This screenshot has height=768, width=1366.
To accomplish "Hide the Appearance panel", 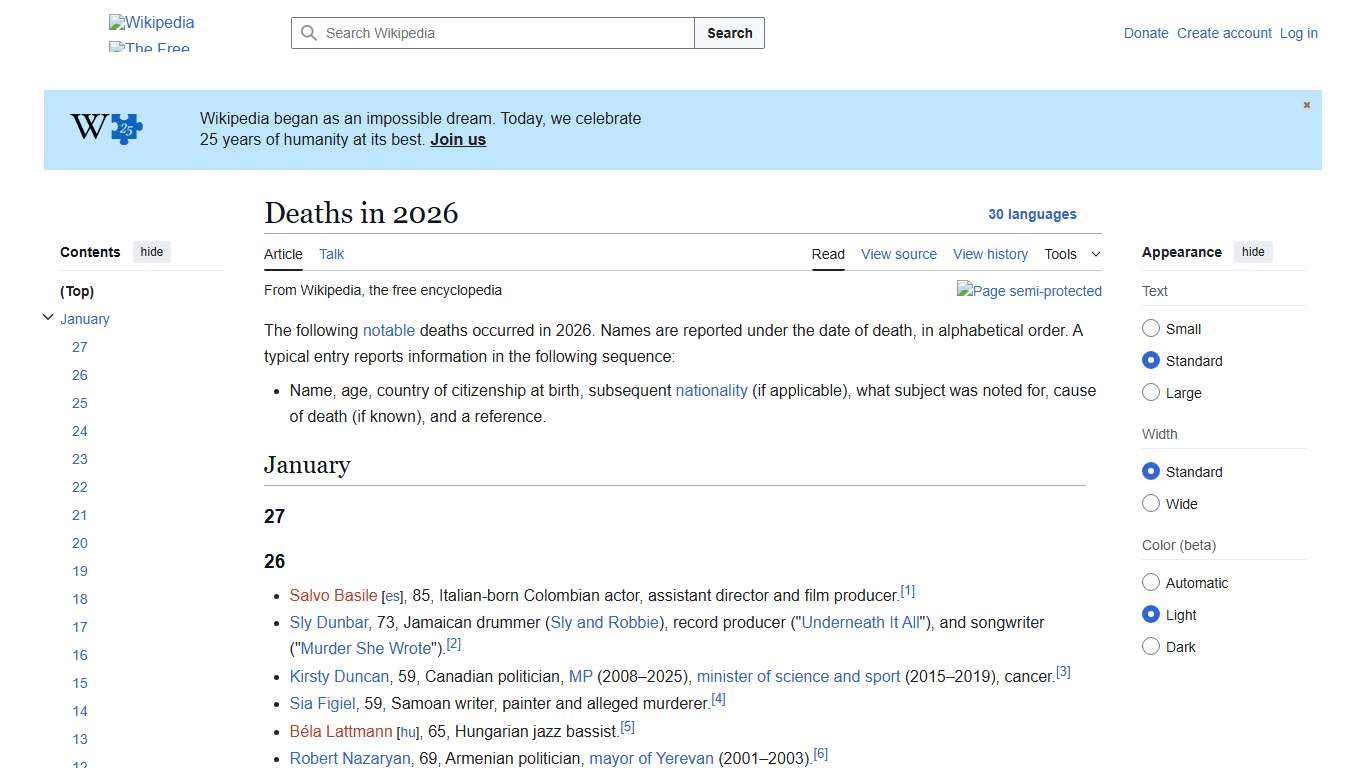I will click(1253, 252).
